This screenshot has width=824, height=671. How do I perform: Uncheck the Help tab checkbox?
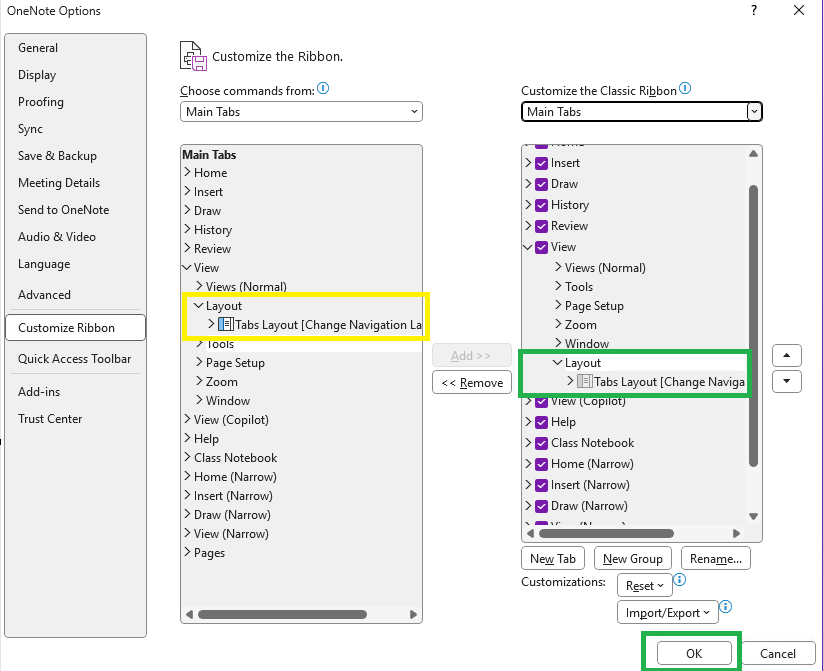[x=541, y=422]
